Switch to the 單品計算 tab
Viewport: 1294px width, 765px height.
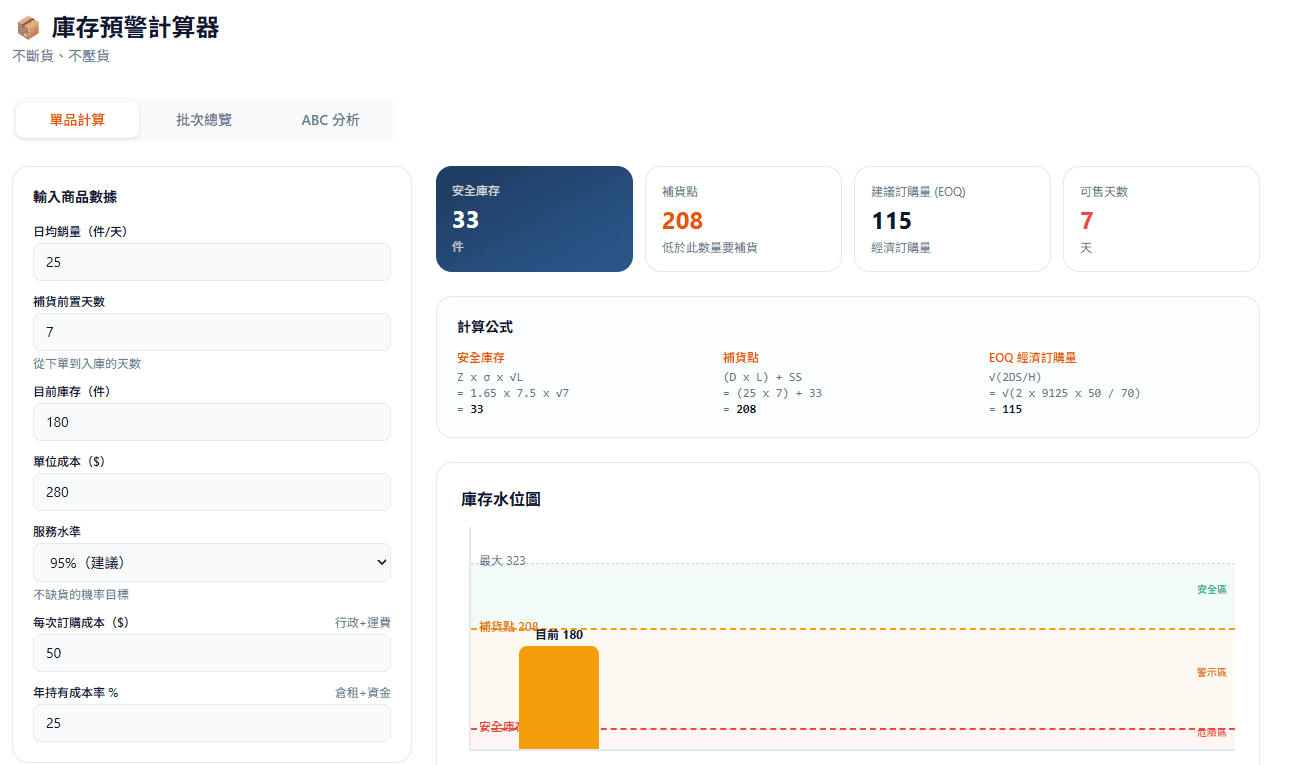tap(77, 120)
